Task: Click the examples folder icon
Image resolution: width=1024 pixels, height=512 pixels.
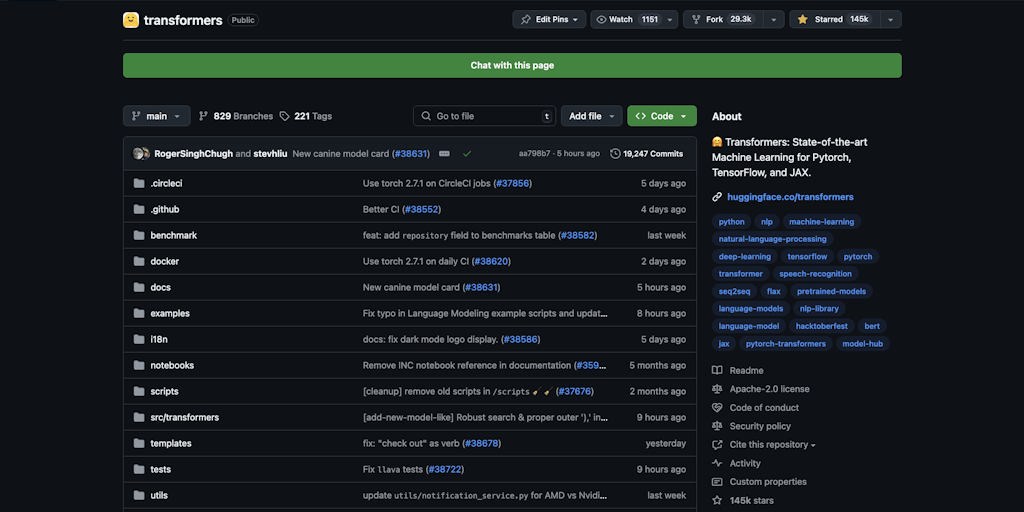Action: pyautogui.click(x=139, y=313)
